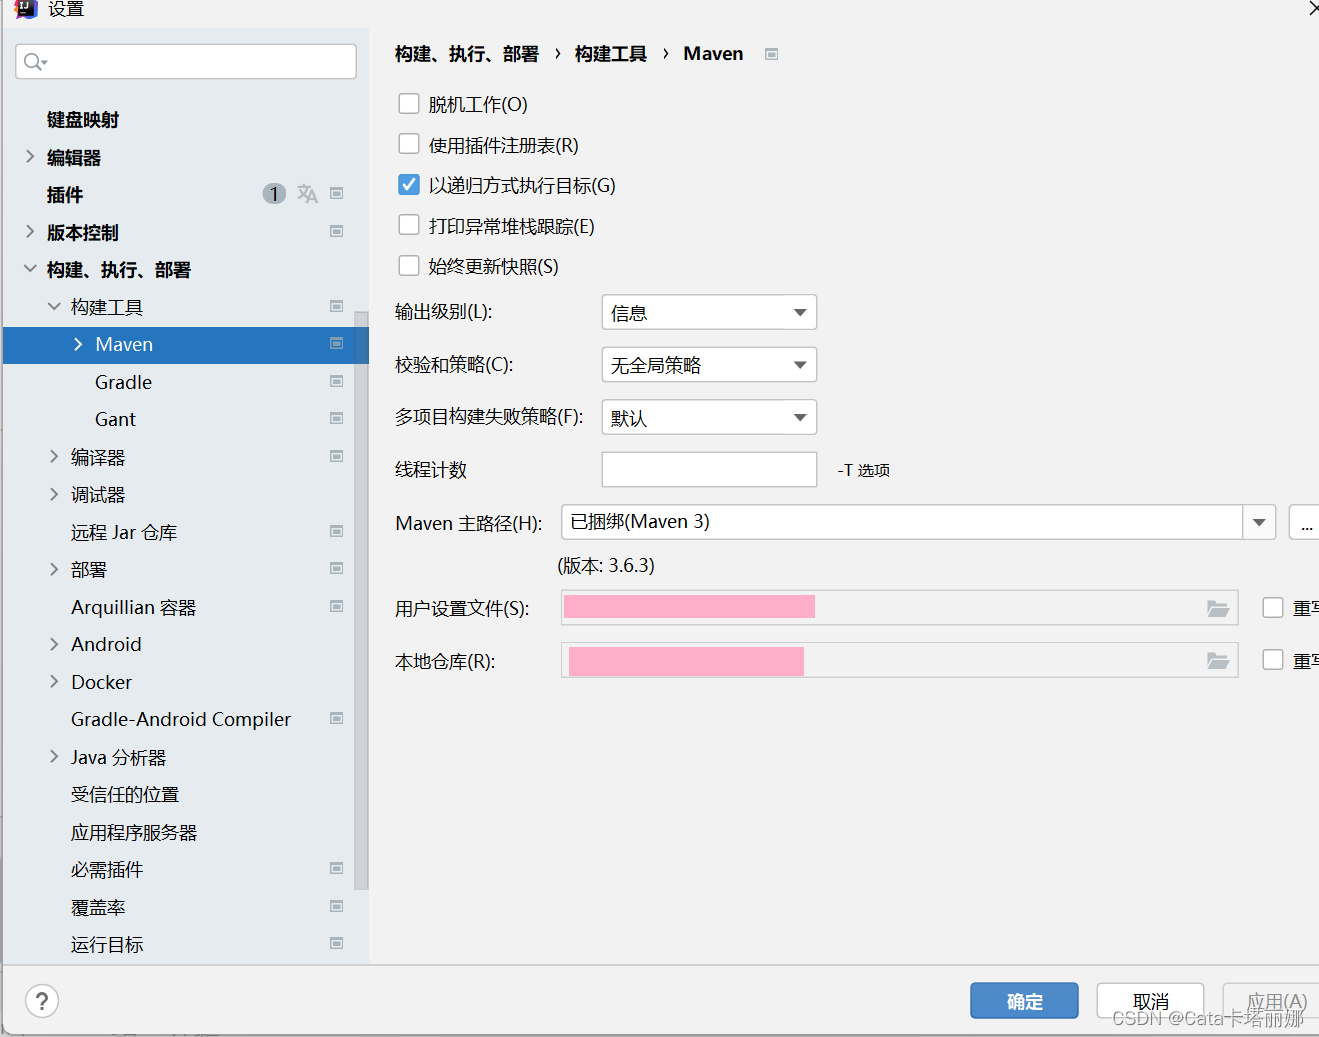Image resolution: width=1319 pixels, height=1037 pixels.
Task: Open the Maven 主路径 dropdown arrow
Action: click(x=1259, y=522)
